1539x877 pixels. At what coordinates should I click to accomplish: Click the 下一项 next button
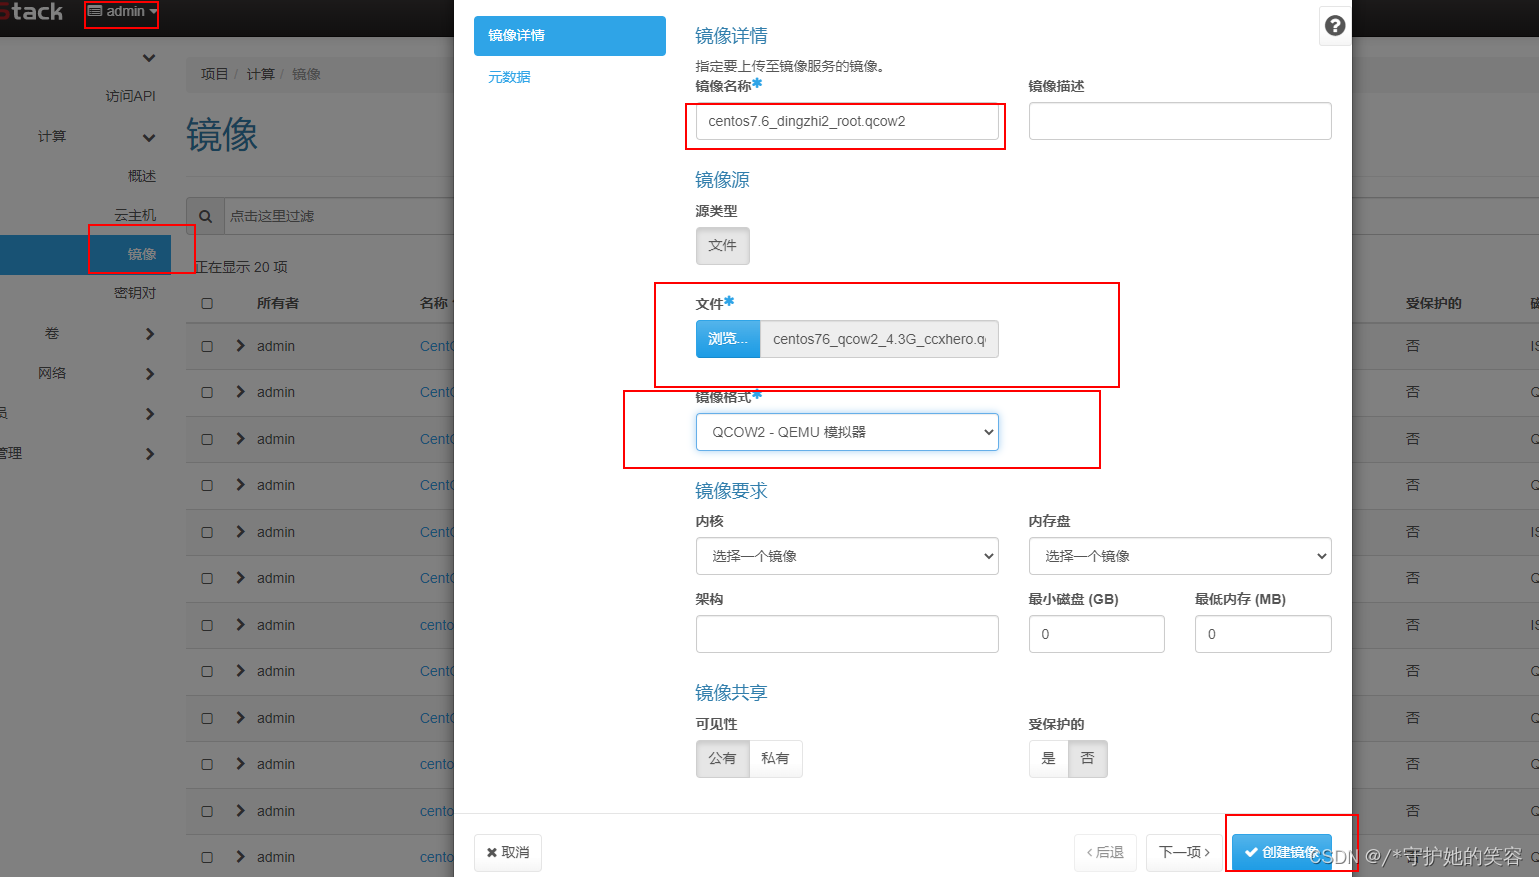point(1184,853)
